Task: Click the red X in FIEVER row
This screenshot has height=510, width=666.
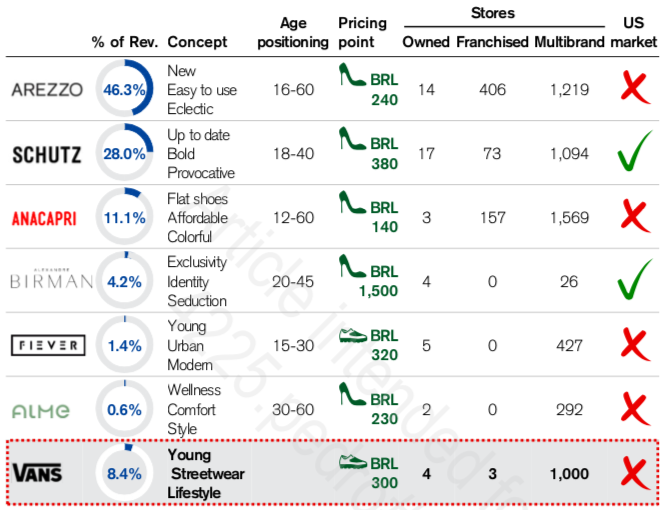Action: pyautogui.click(x=635, y=344)
